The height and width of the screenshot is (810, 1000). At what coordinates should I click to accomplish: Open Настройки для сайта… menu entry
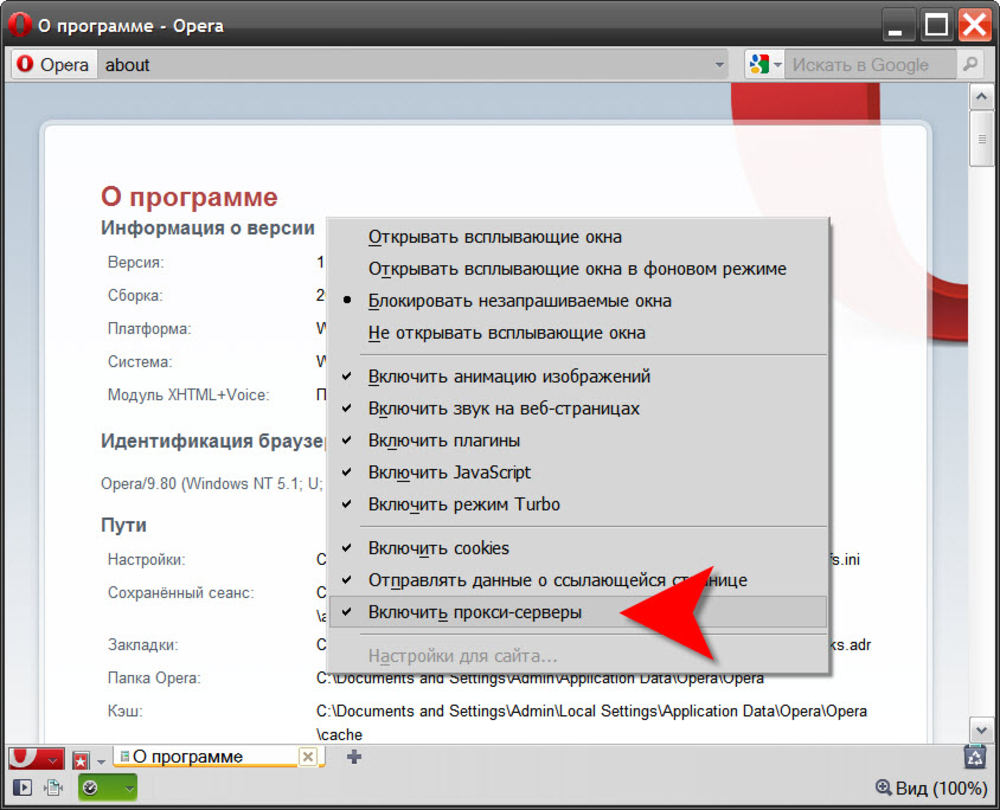click(578, 656)
